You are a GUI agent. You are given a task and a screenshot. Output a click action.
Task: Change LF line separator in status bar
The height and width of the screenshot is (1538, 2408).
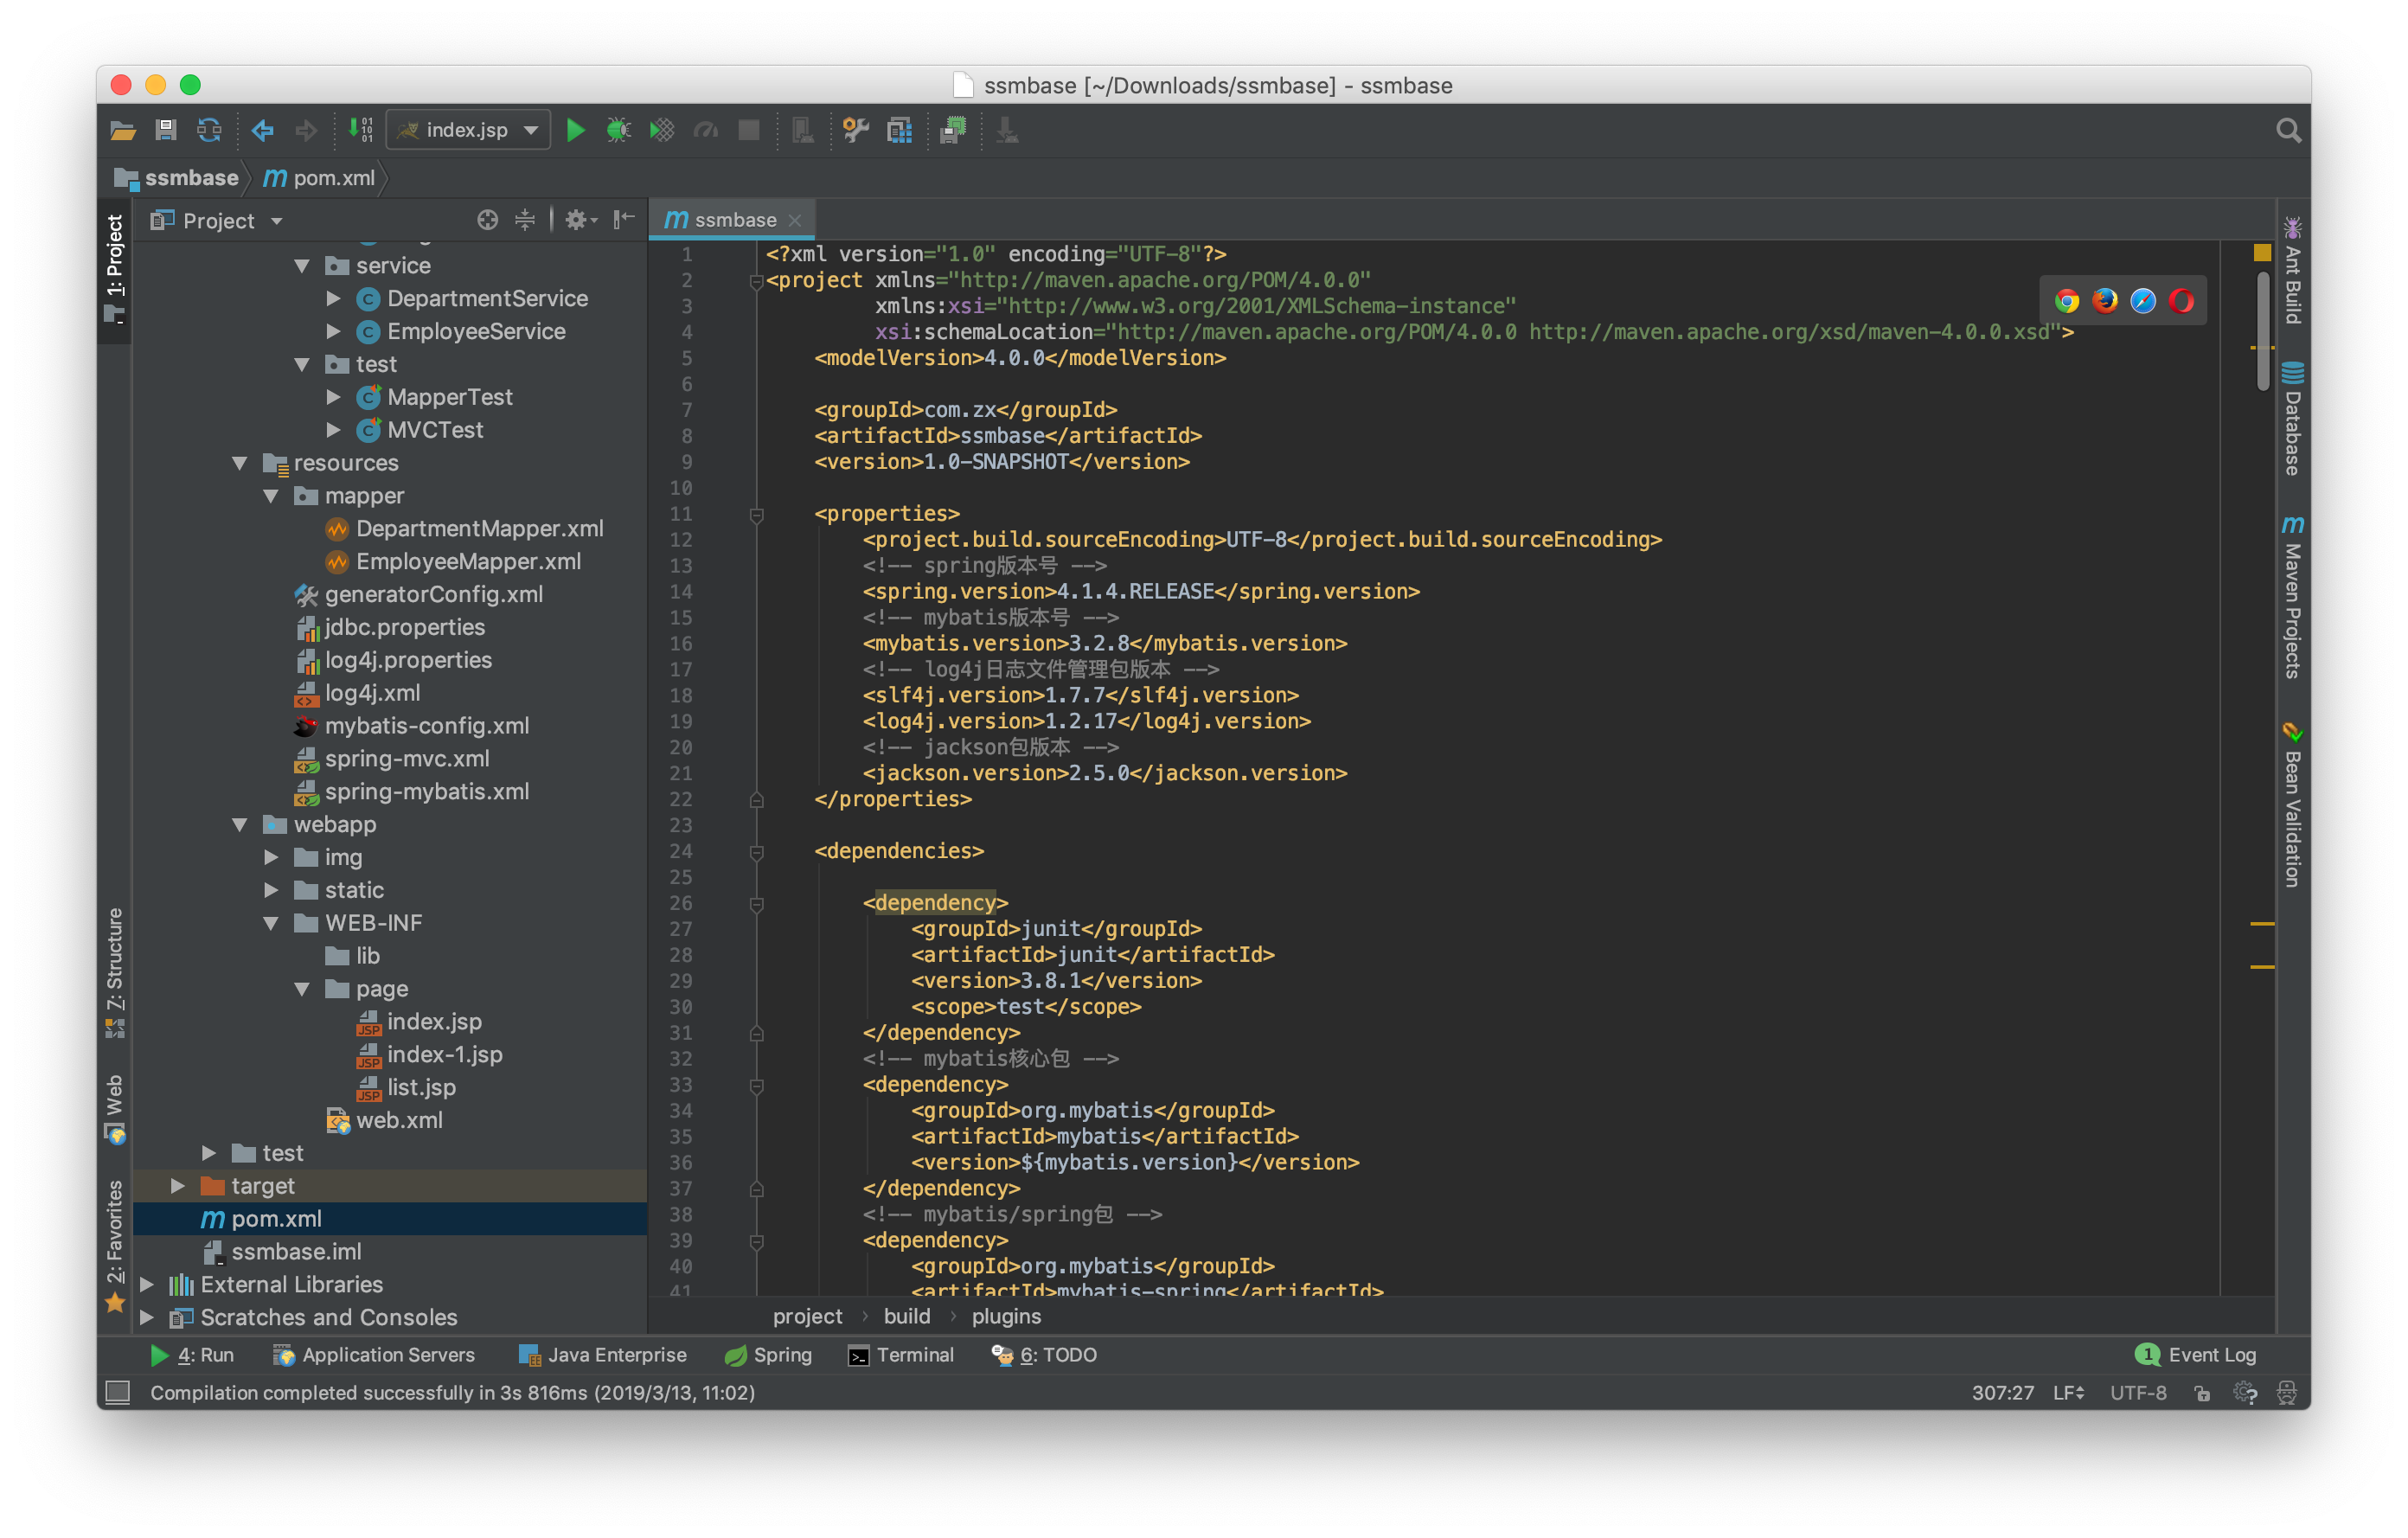click(x=2068, y=1393)
